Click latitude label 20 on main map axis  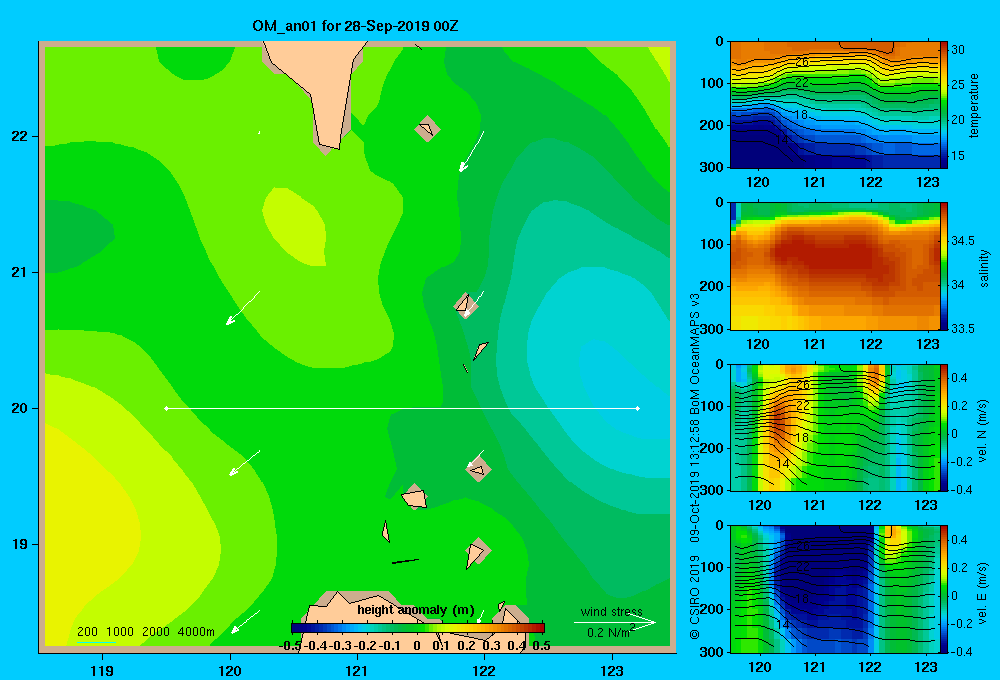coord(19,408)
